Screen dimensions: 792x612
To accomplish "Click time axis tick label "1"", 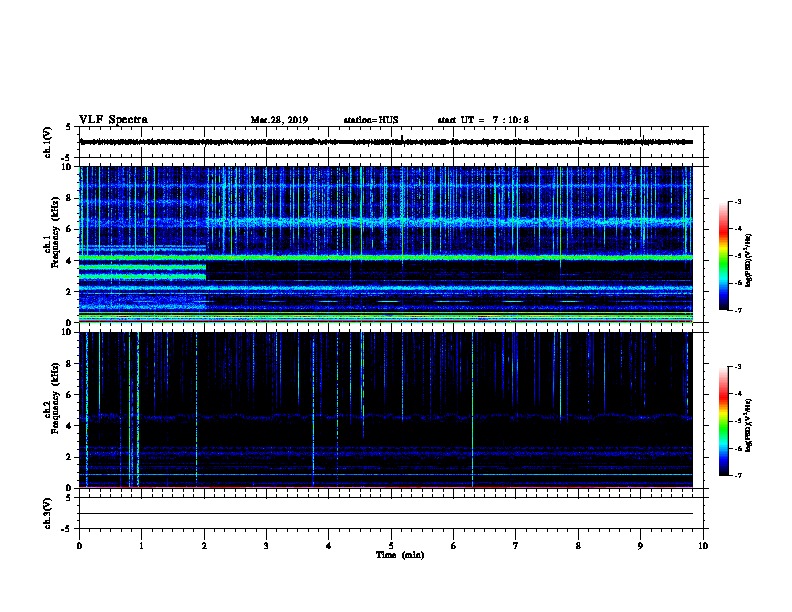I will pyautogui.click(x=141, y=546).
